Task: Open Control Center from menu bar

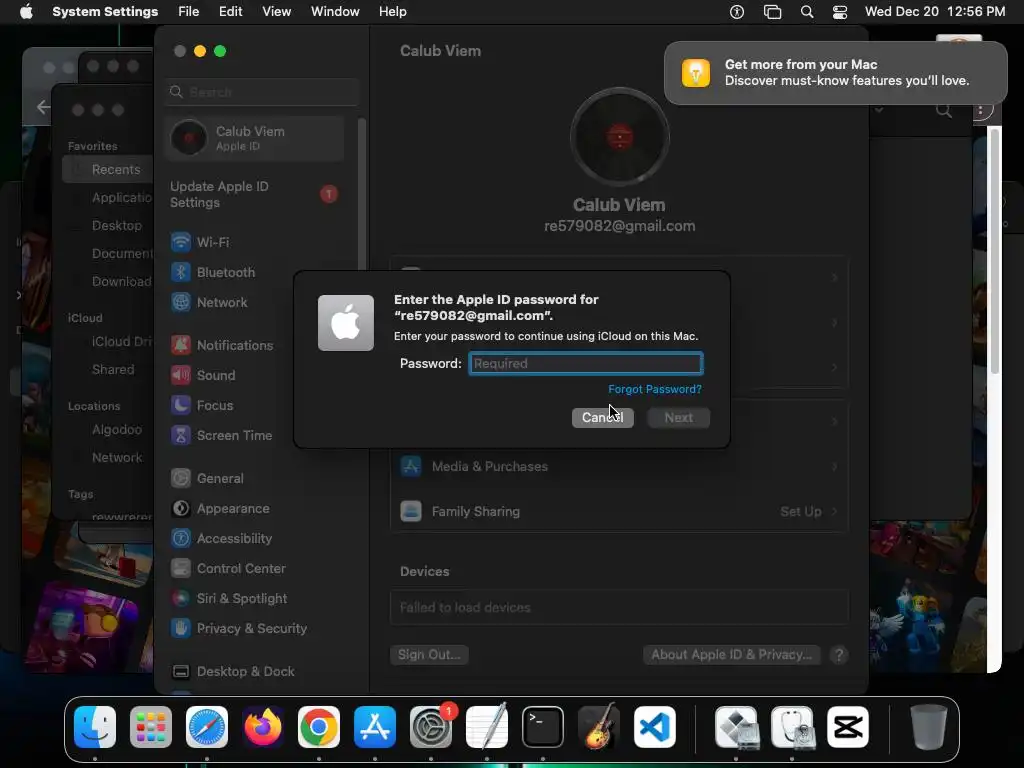Action: (840, 12)
